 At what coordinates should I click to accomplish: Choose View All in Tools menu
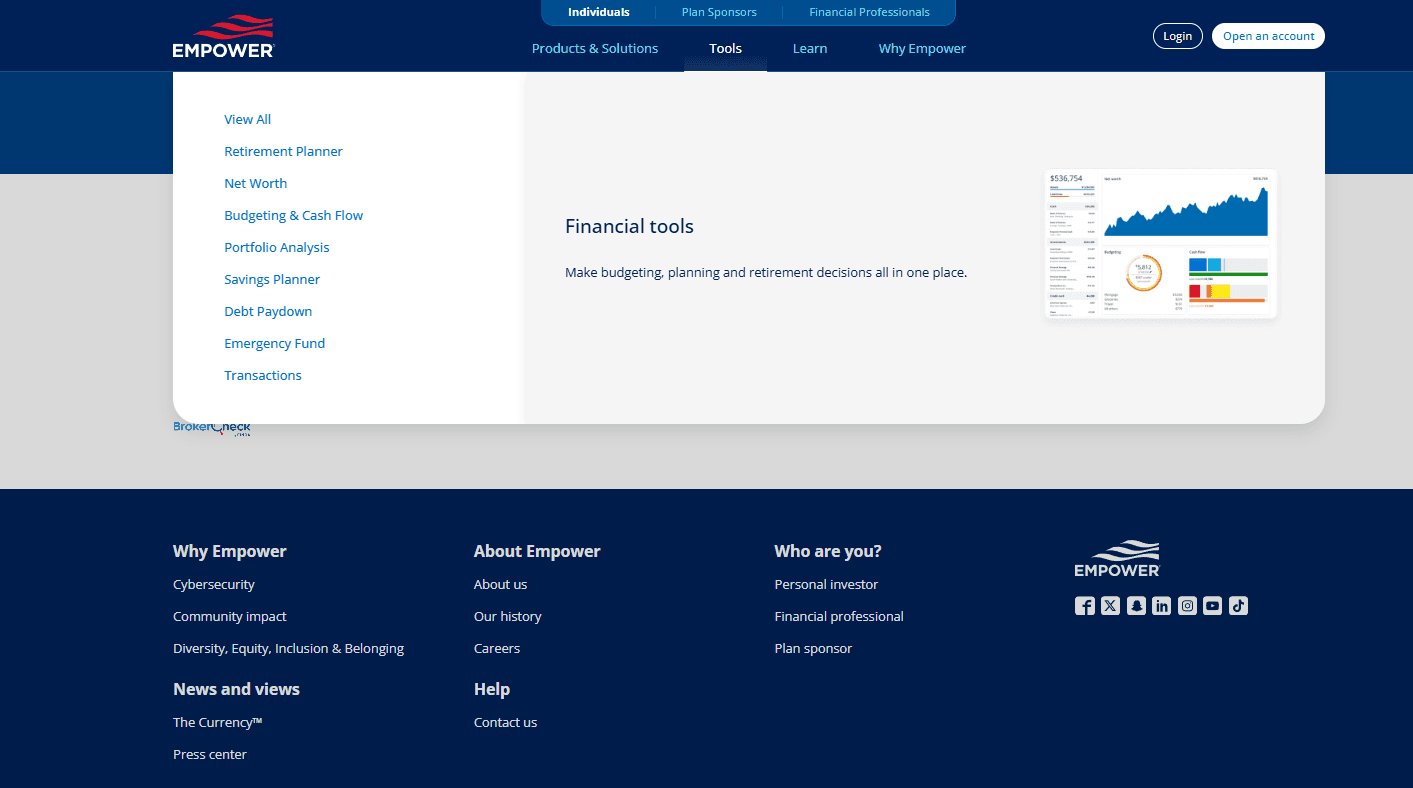click(248, 119)
